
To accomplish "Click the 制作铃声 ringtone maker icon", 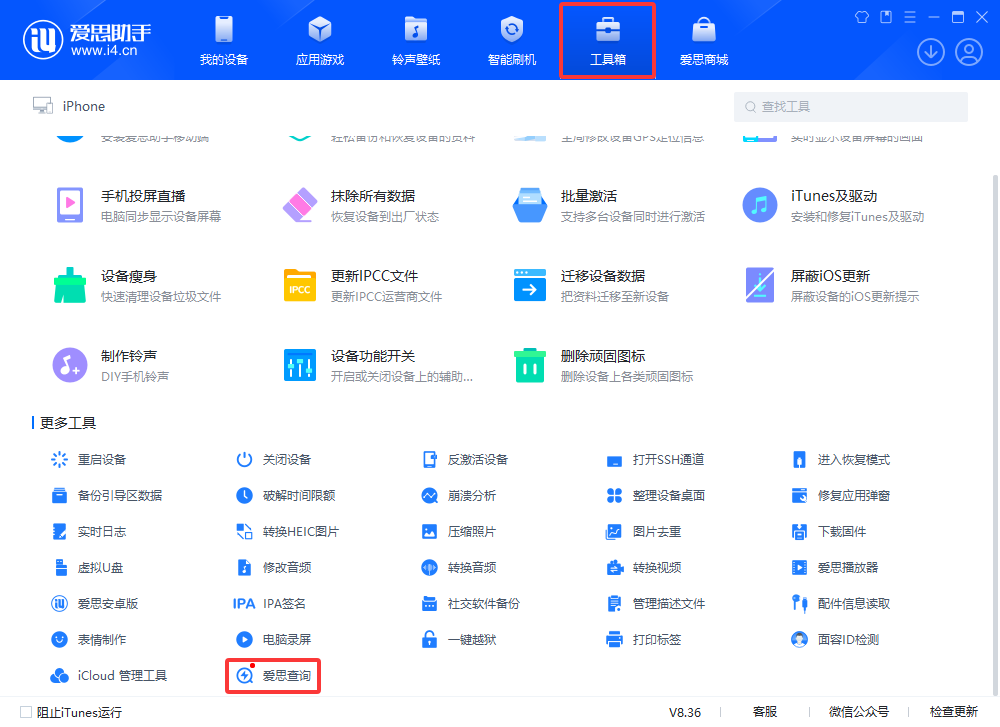I will (69, 365).
